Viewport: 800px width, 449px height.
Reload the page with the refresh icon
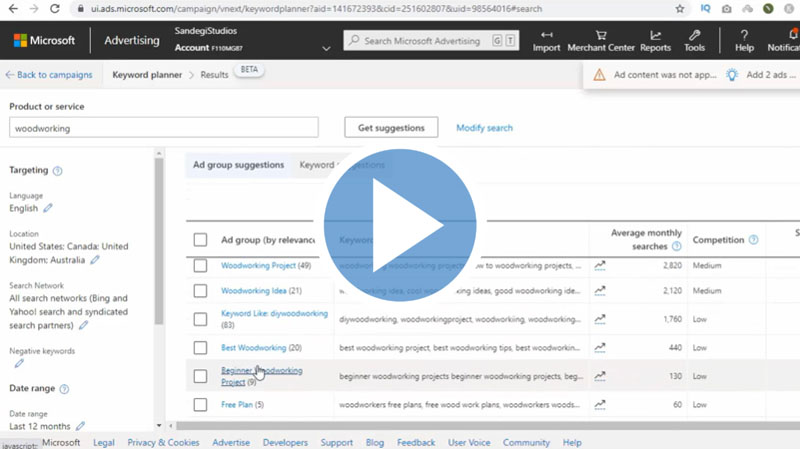coord(55,9)
